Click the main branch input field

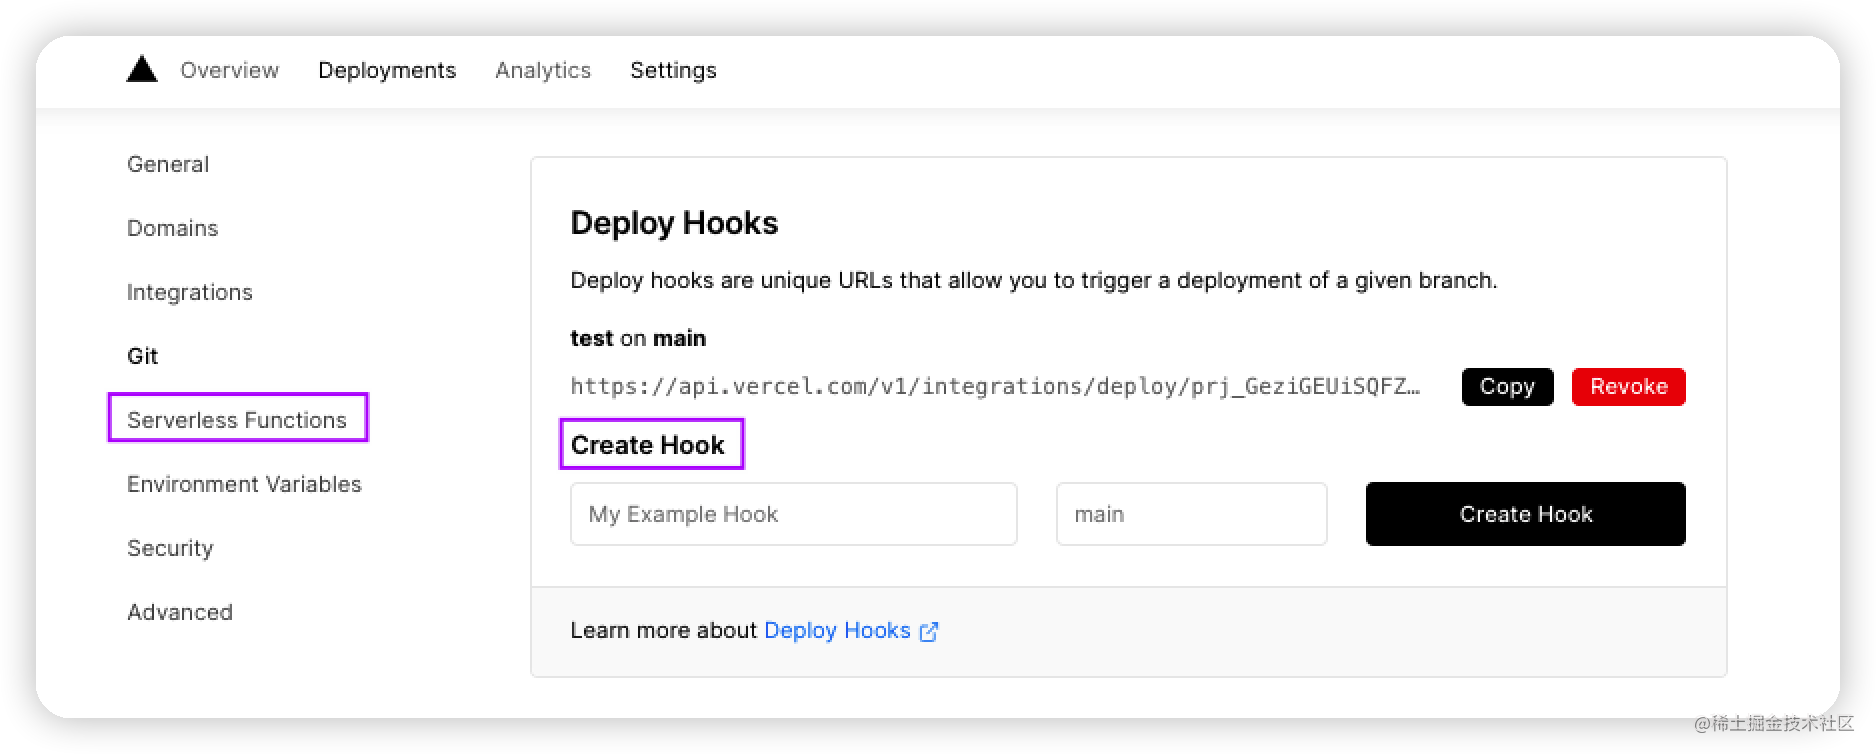[x=1191, y=514]
